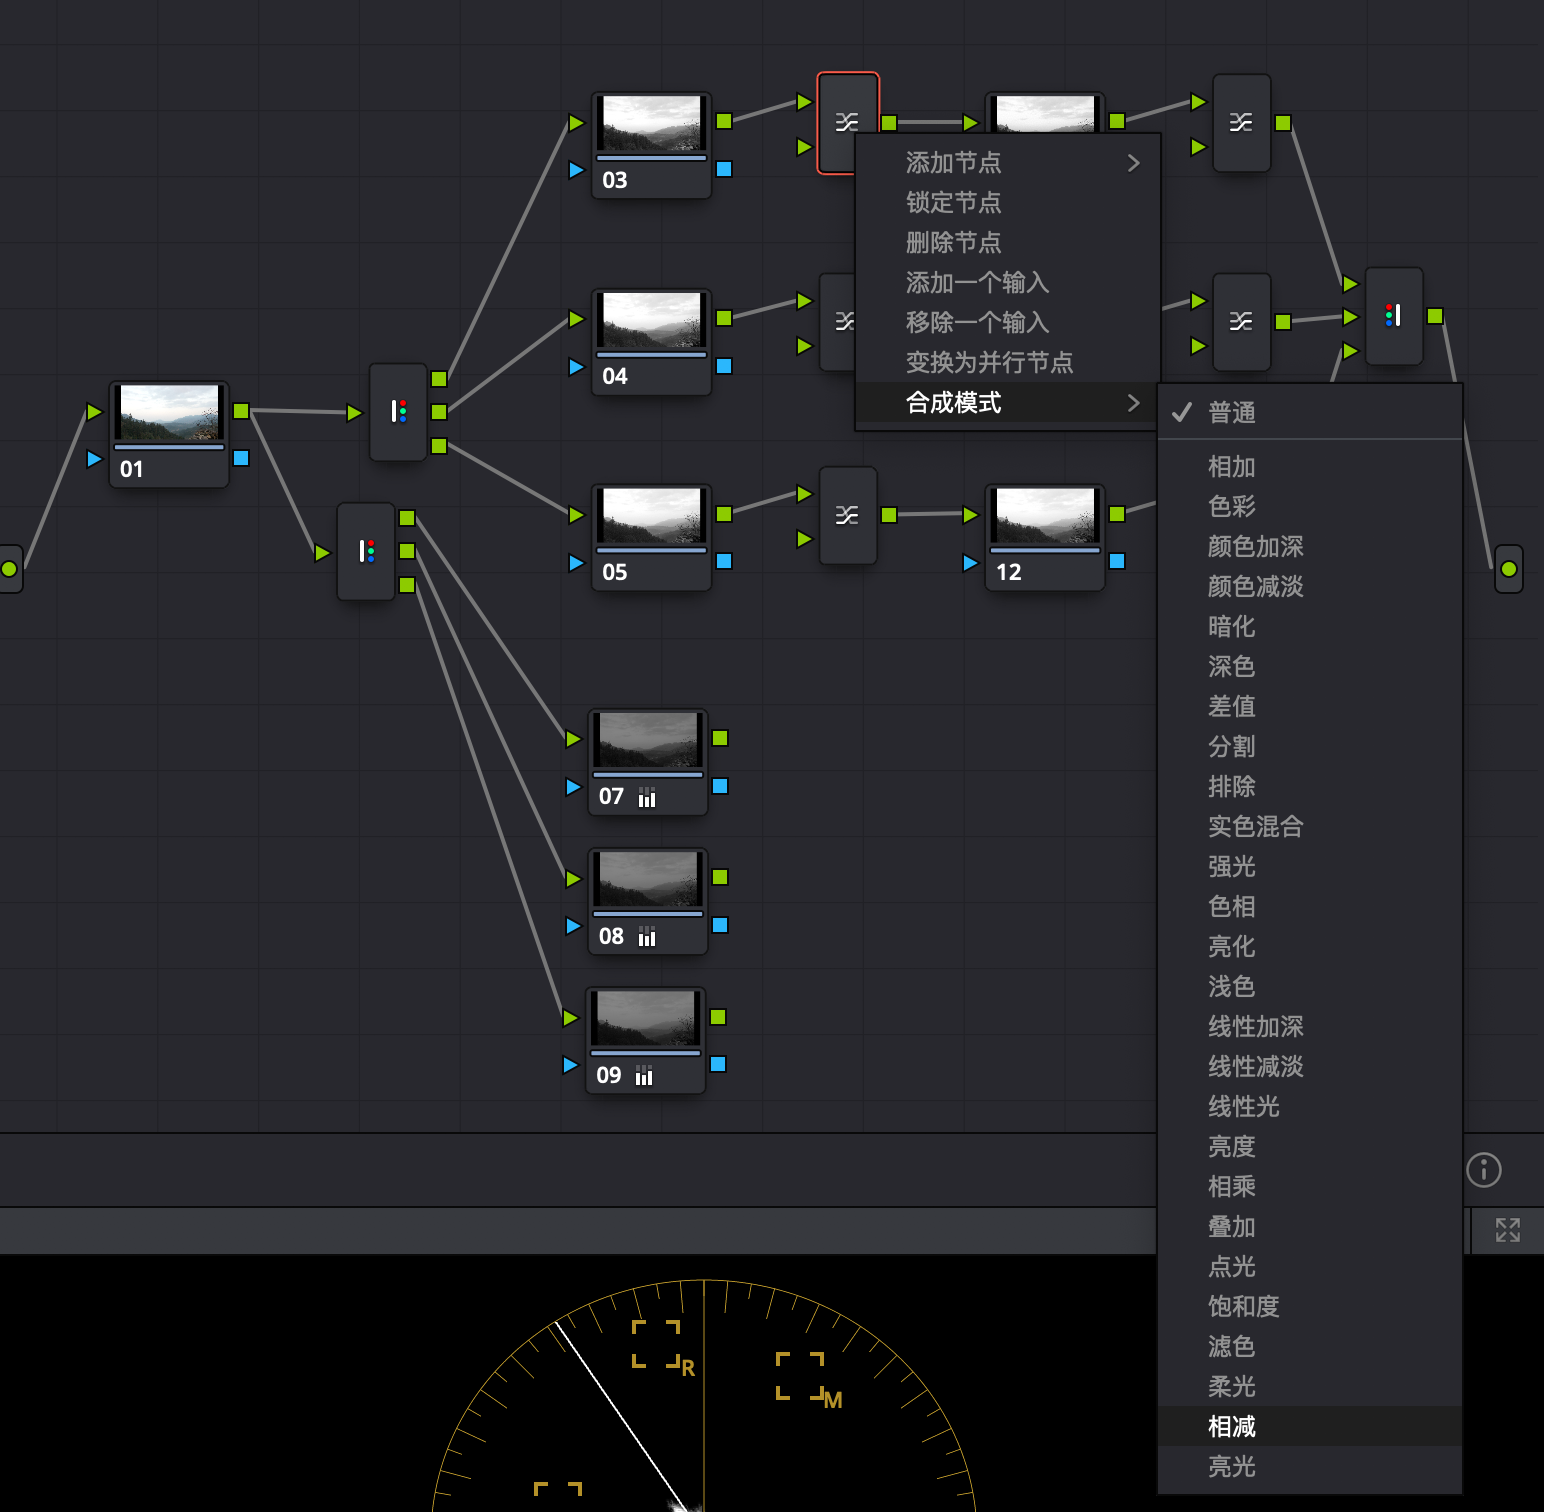Select the node 05 thumbnail
The image size is (1544, 1512).
tap(651, 516)
